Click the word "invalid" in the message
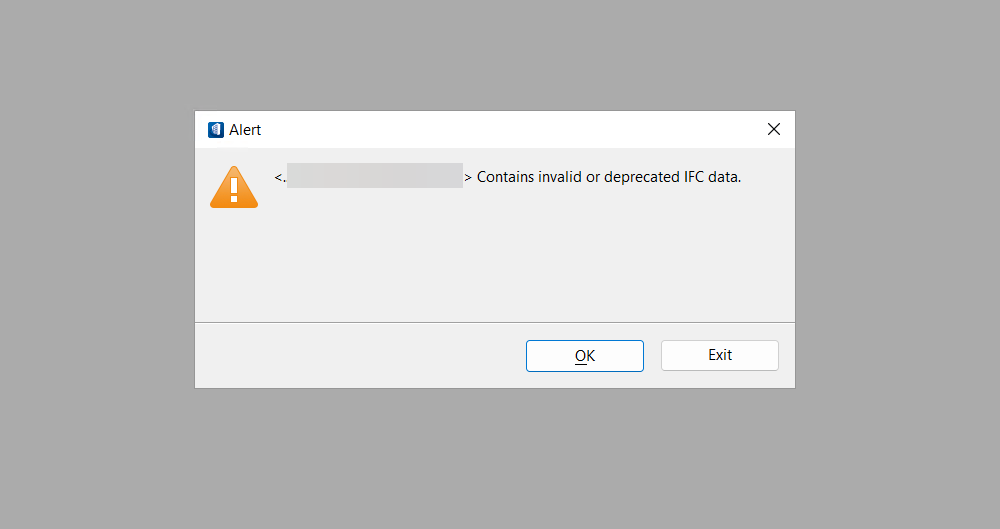Screen dimensions: 1000x529 coord(560,177)
